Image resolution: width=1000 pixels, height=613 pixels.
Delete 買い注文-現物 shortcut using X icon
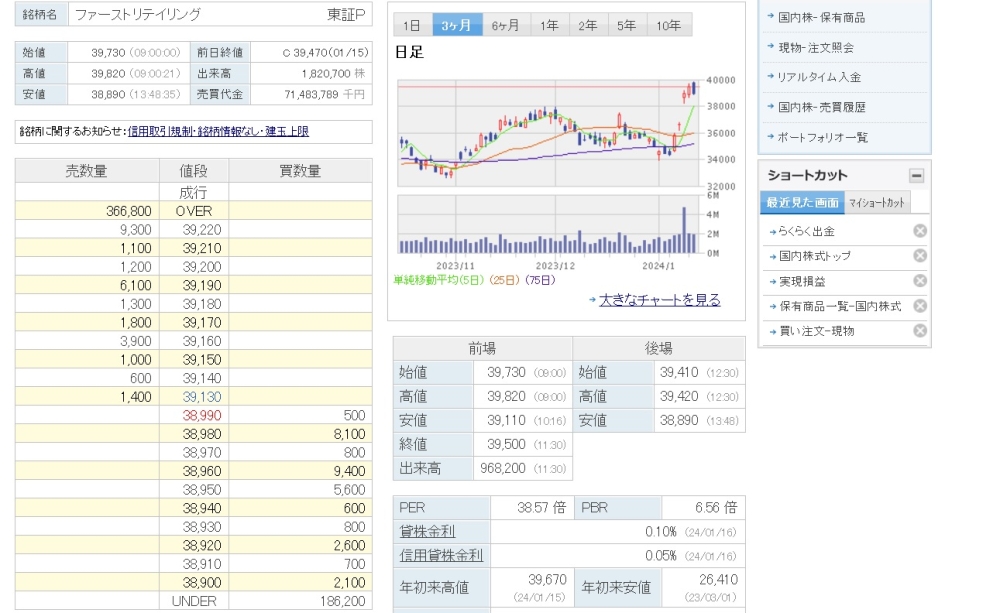pos(920,331)
